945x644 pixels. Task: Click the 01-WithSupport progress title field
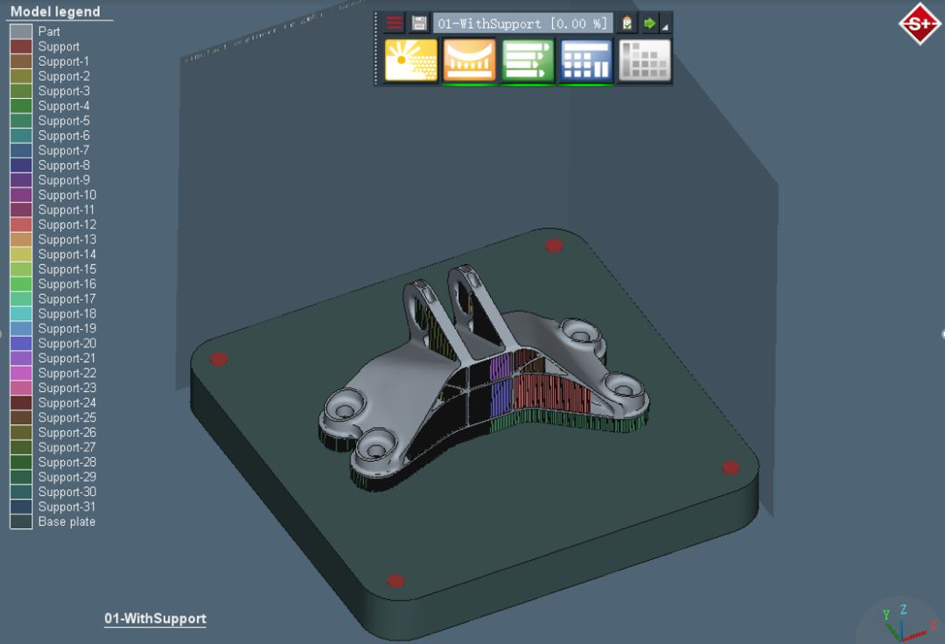click(523, 23)
